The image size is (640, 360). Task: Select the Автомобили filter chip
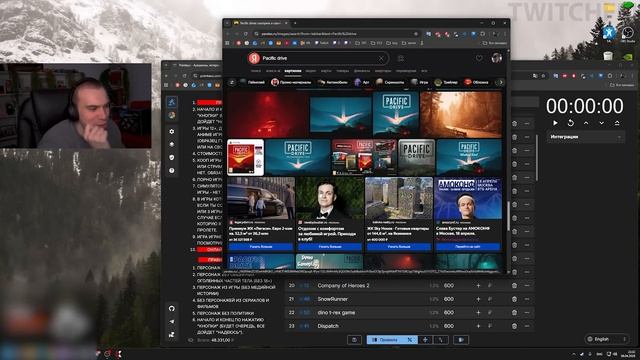click(333, 82)
